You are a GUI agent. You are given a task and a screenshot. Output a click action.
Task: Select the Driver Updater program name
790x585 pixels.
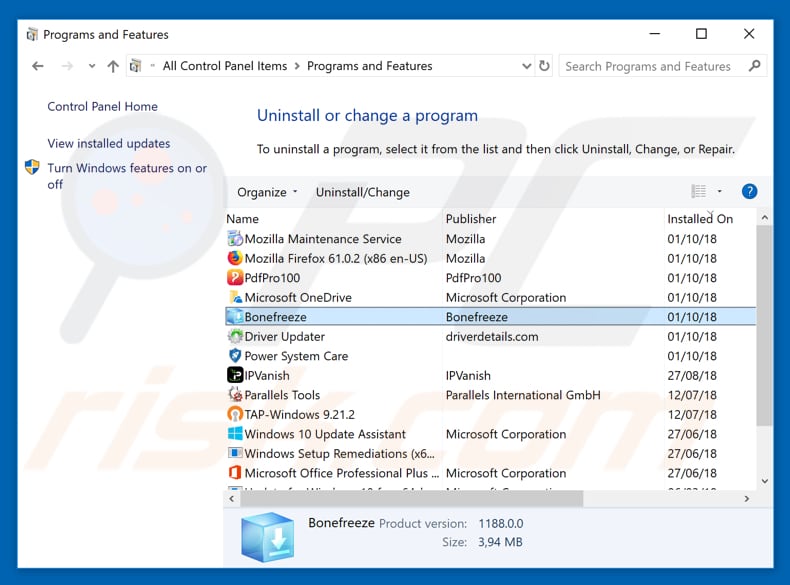click(285, 337)
